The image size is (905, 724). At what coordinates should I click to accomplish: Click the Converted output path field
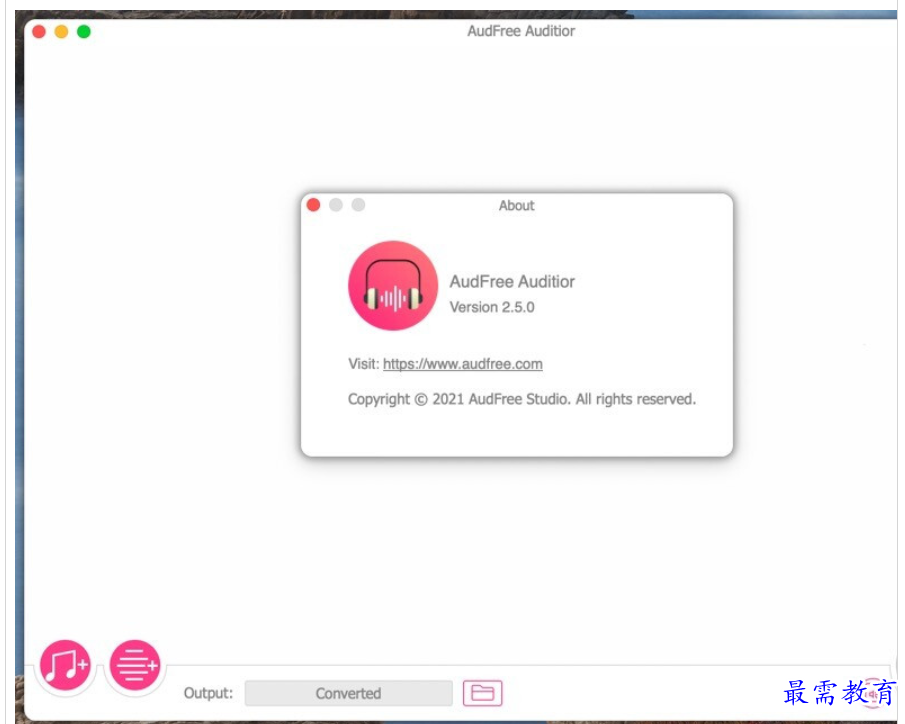coord(348,693)
